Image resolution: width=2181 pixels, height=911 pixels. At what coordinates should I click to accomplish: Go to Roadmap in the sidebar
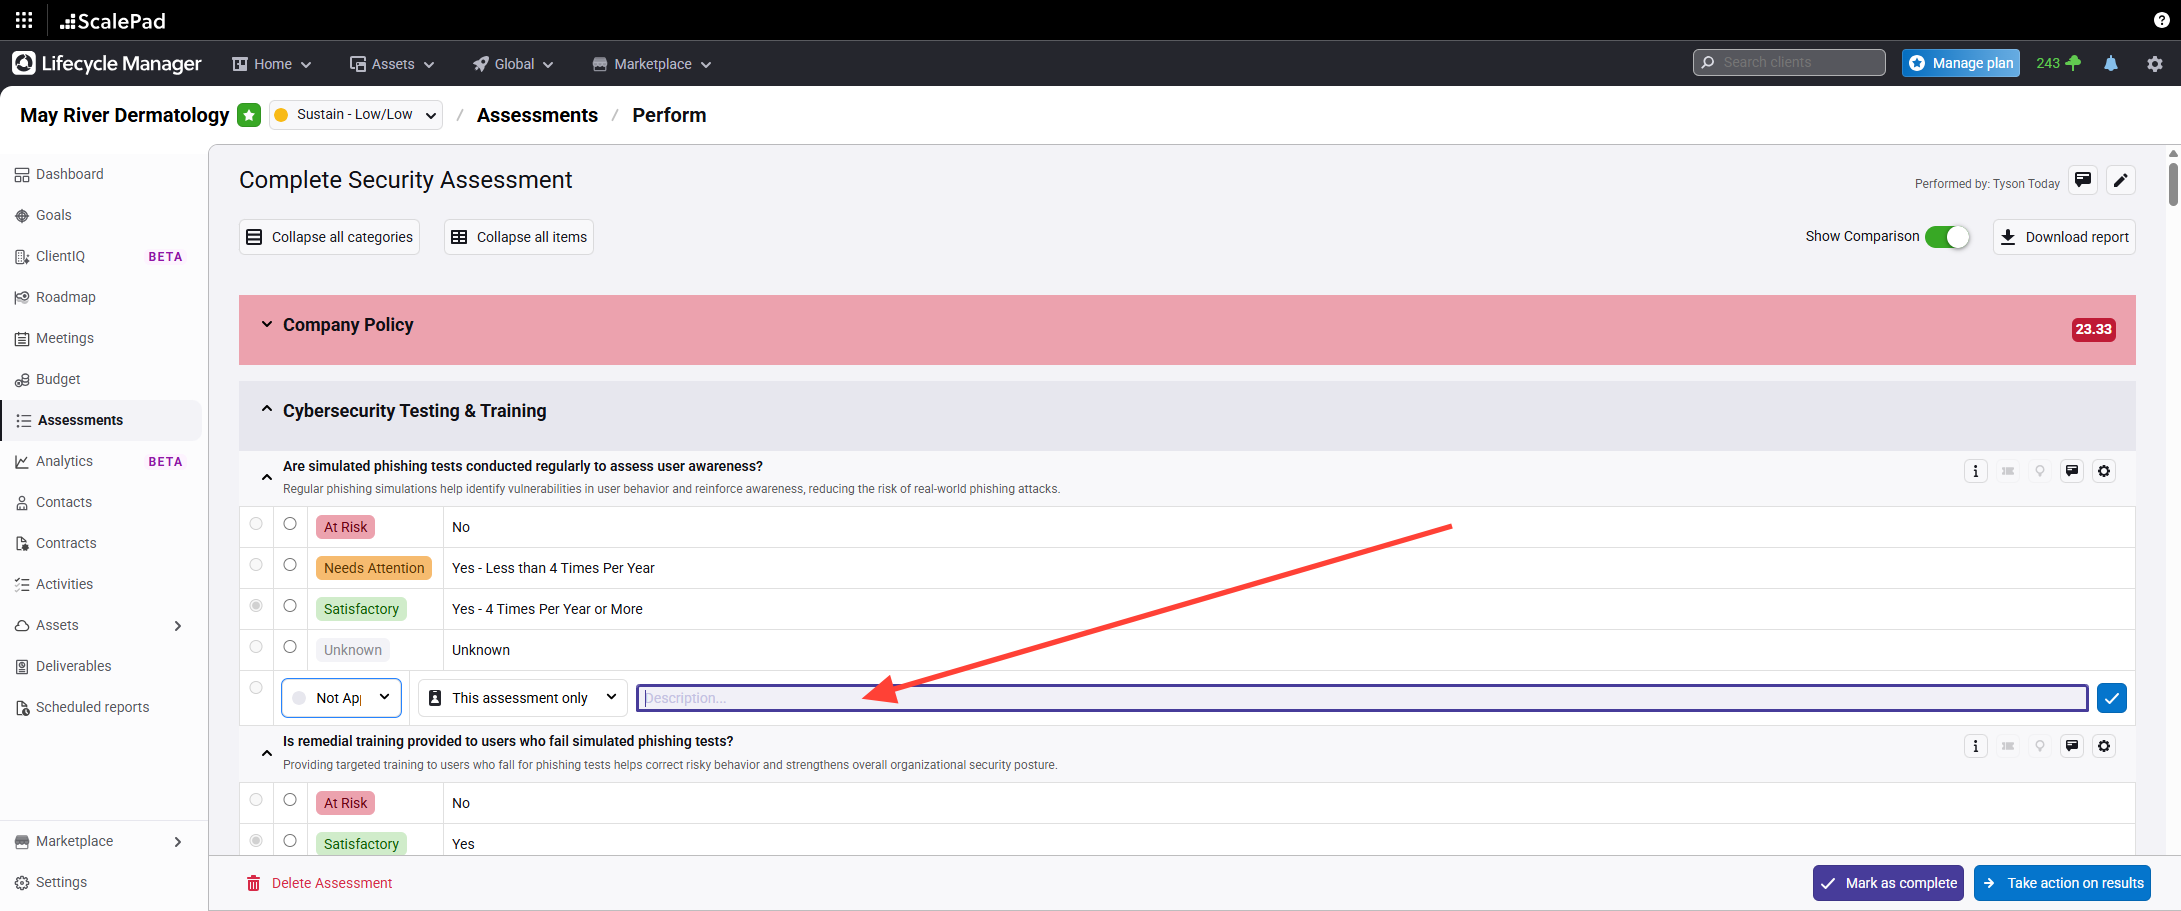(66, 297)
